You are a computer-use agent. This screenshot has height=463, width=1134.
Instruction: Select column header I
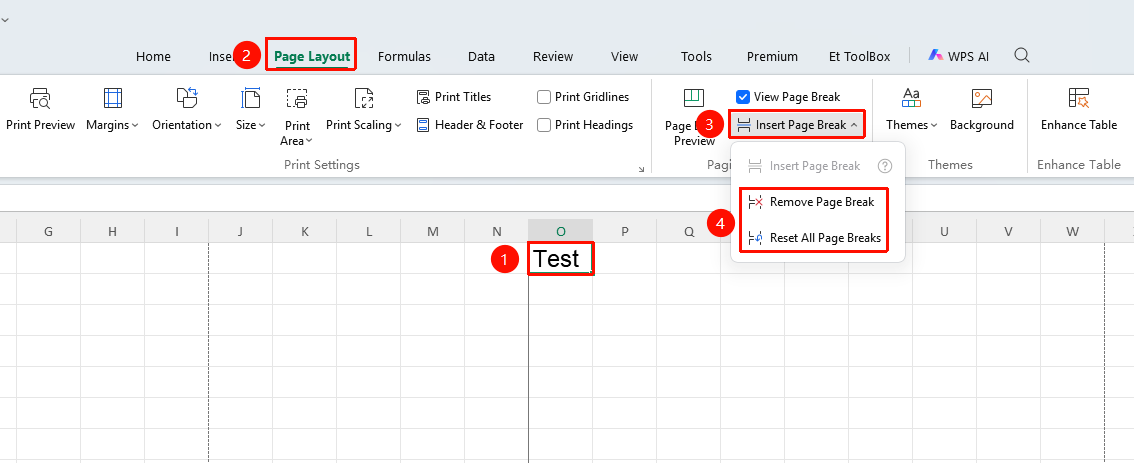[x=176, y=232]
